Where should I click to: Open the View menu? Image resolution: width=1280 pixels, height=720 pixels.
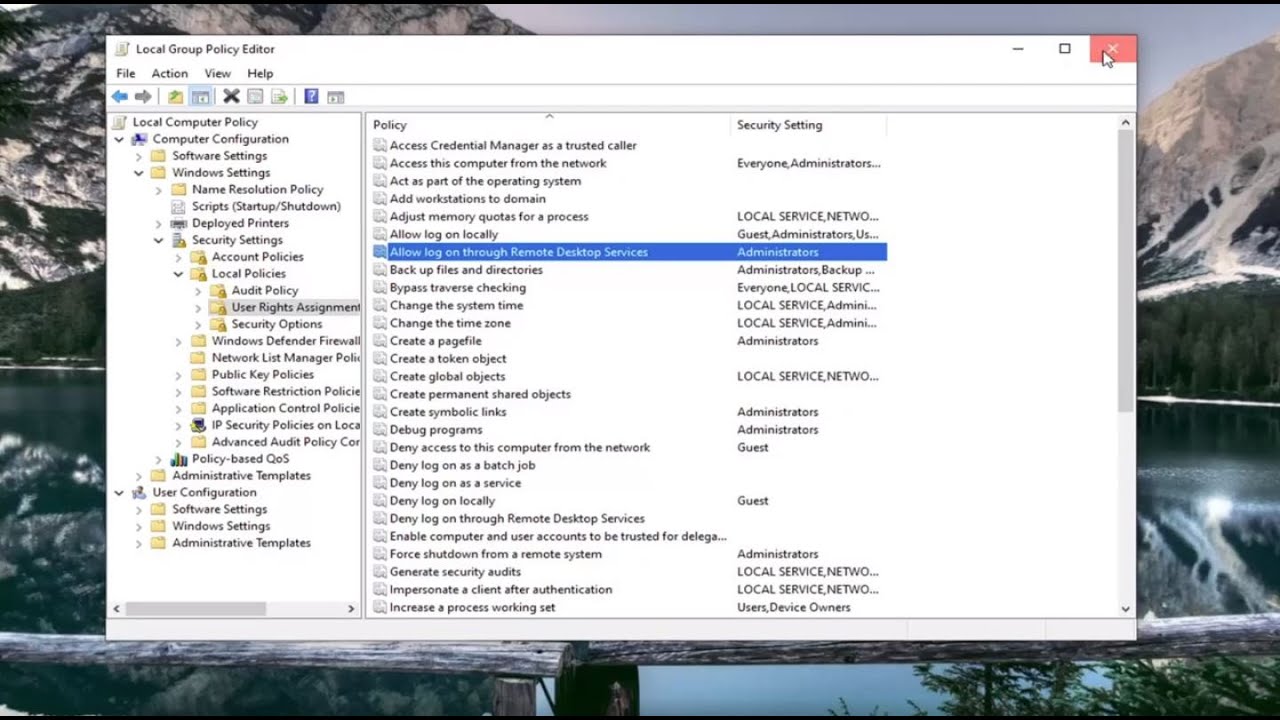click(x=217, y=73)
